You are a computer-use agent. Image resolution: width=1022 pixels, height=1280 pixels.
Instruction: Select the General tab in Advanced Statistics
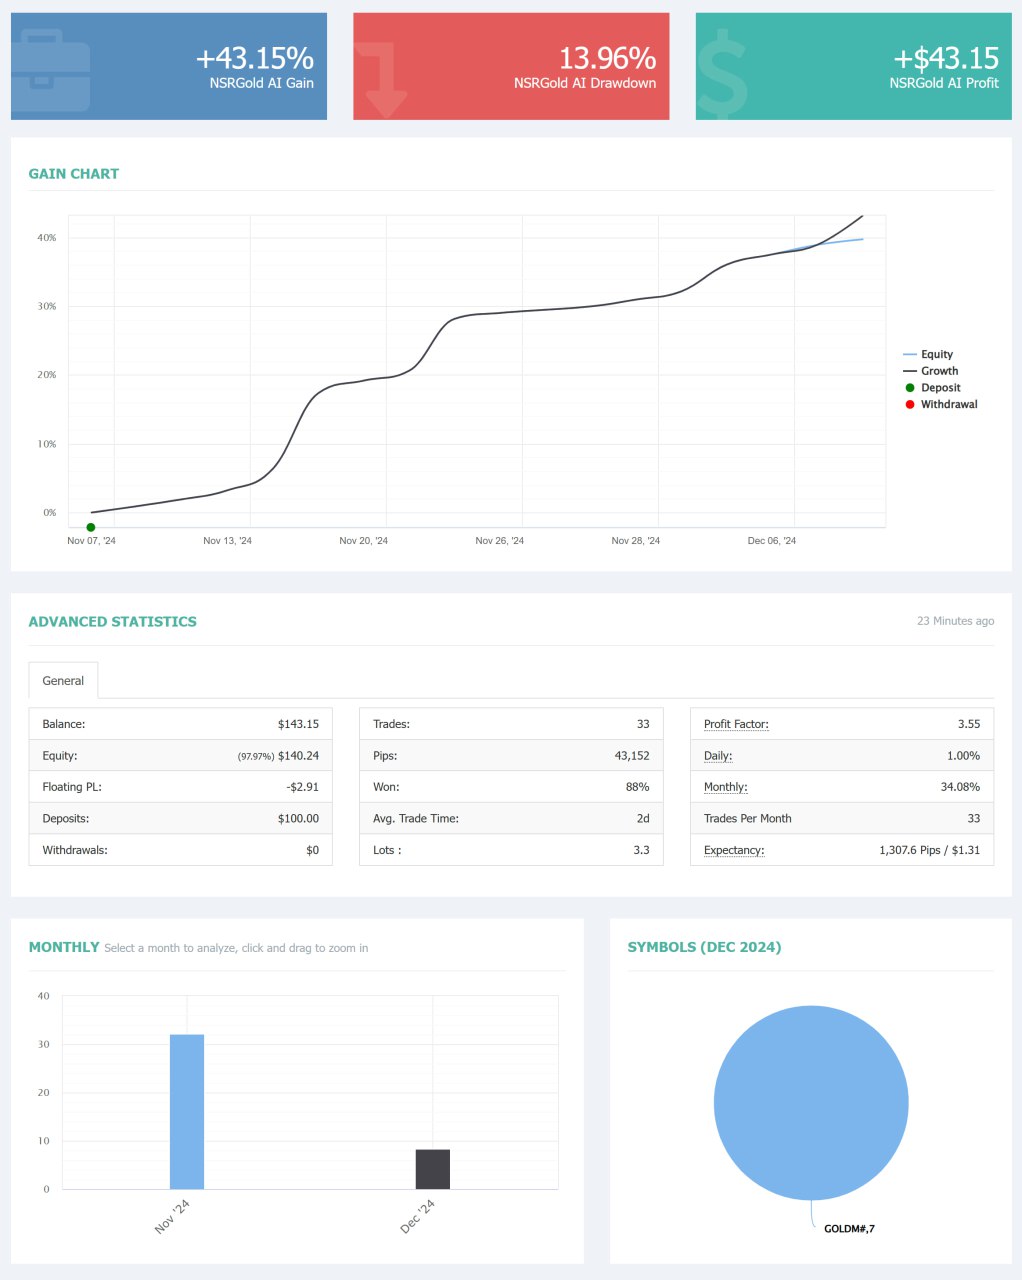coord(63,681)
